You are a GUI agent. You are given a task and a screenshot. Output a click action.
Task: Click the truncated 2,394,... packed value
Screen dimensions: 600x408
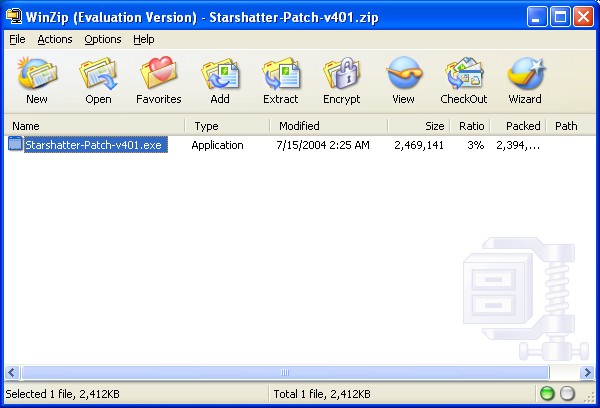coord(518,145)
